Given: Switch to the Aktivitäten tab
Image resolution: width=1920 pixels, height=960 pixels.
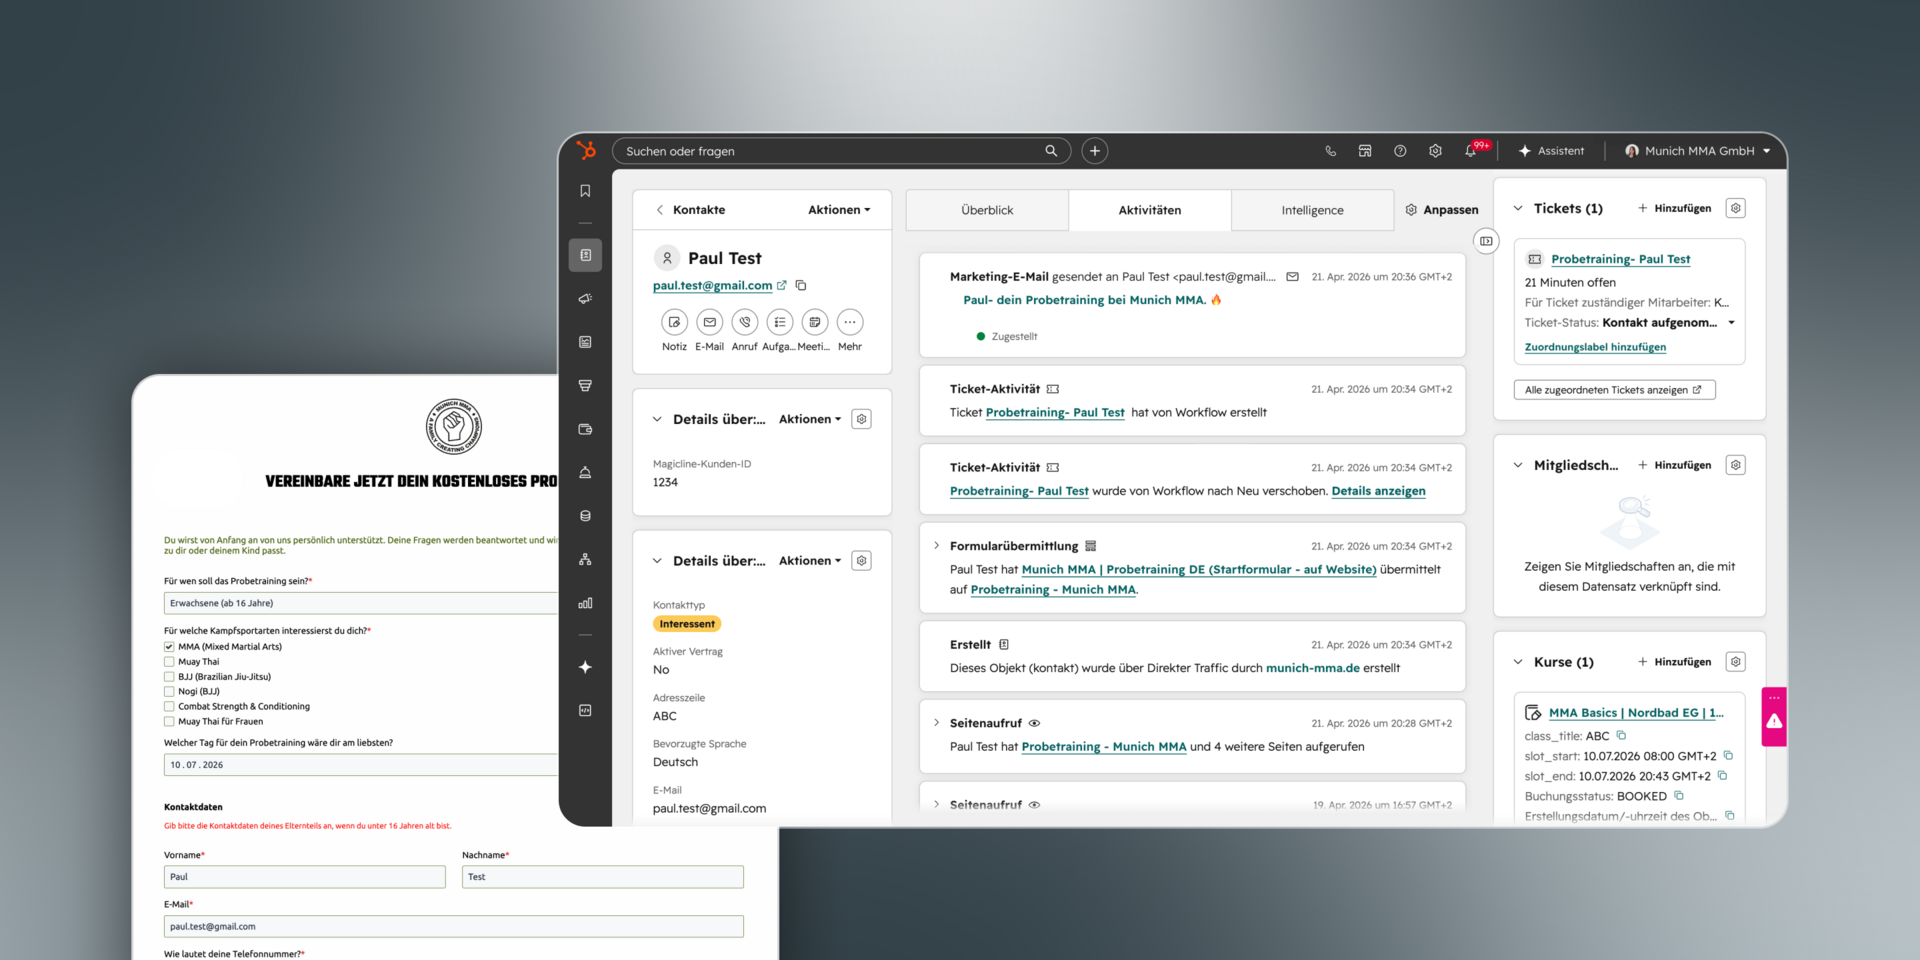Looking at the screenshot, I should [x=1150, y=210].
